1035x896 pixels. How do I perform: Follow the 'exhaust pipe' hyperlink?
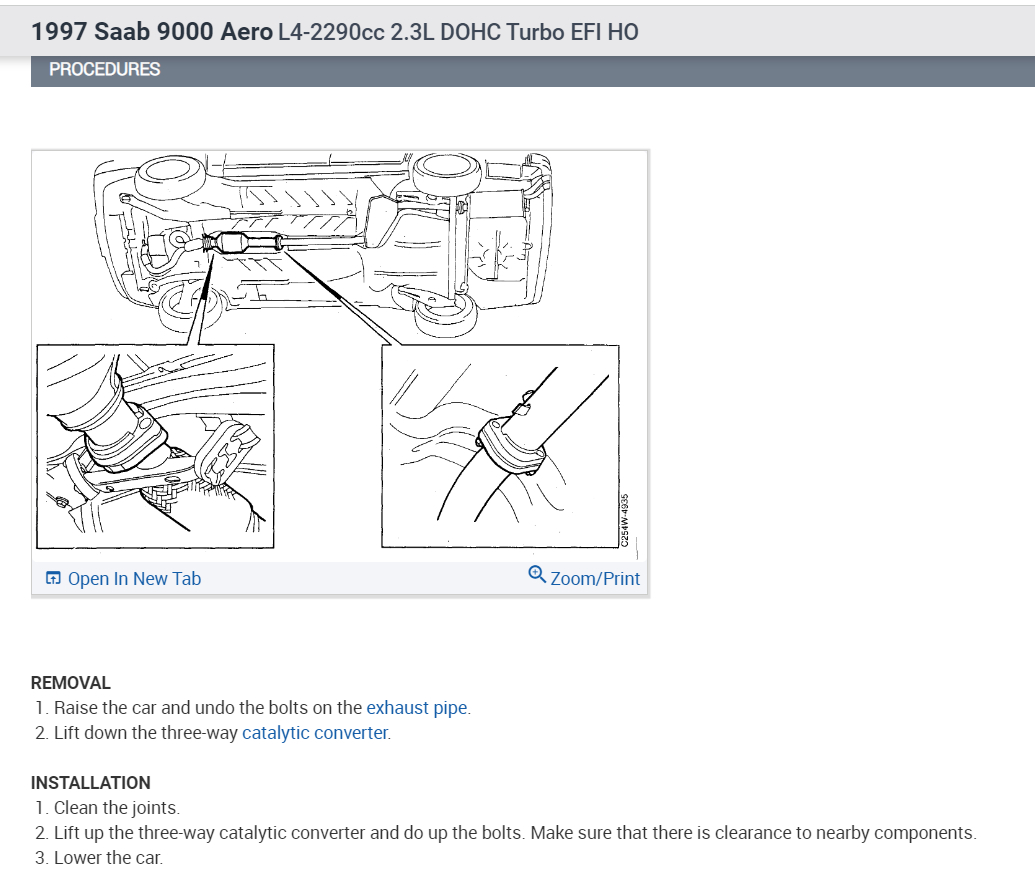point(416,708)
